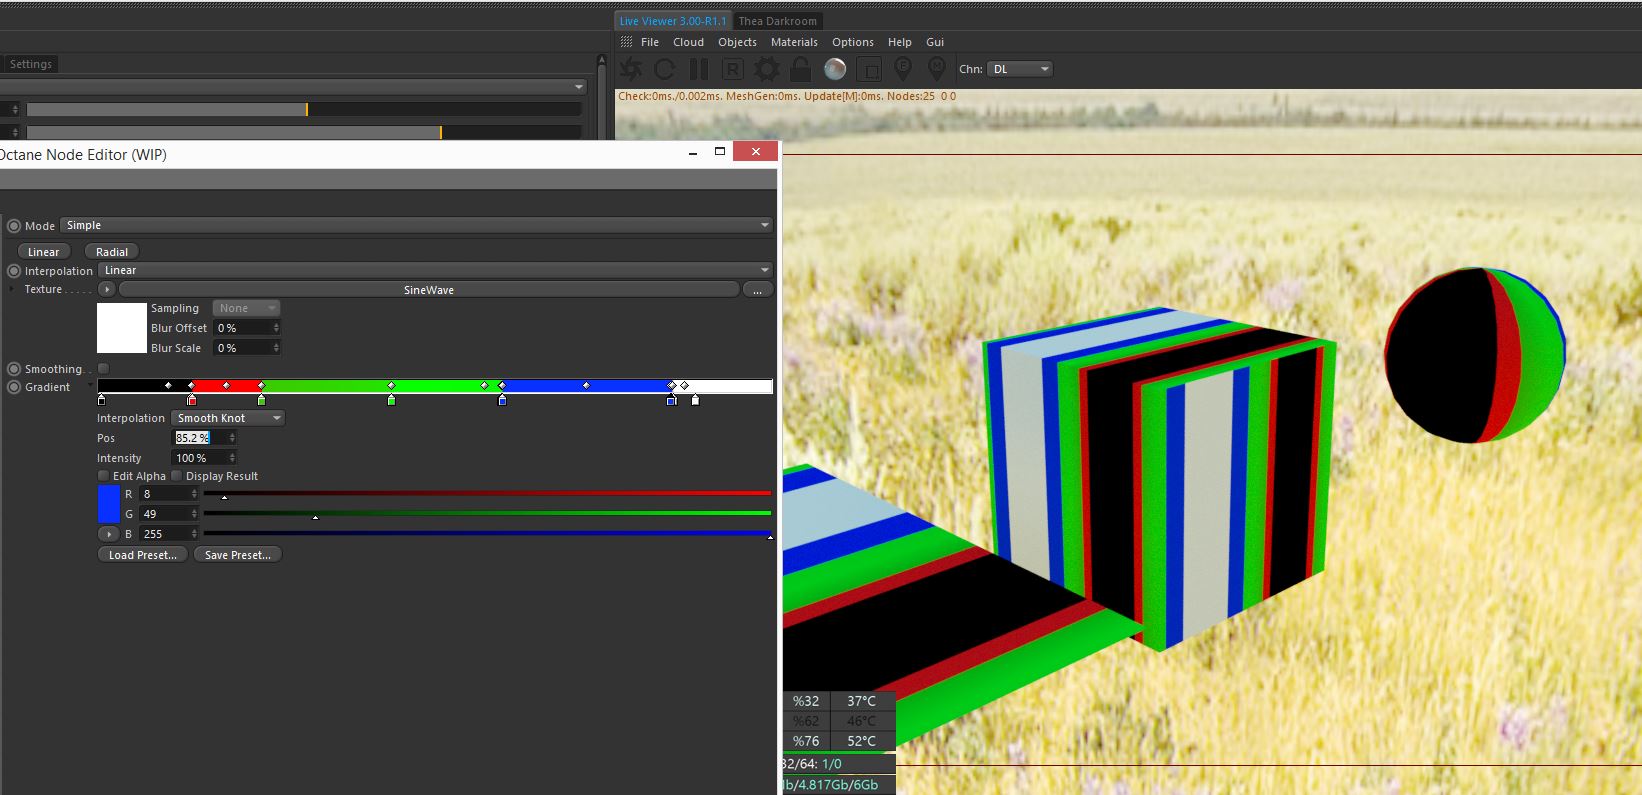Click the Pos percentage input field
Screen dimensions: 1642x795
[204, 438]
